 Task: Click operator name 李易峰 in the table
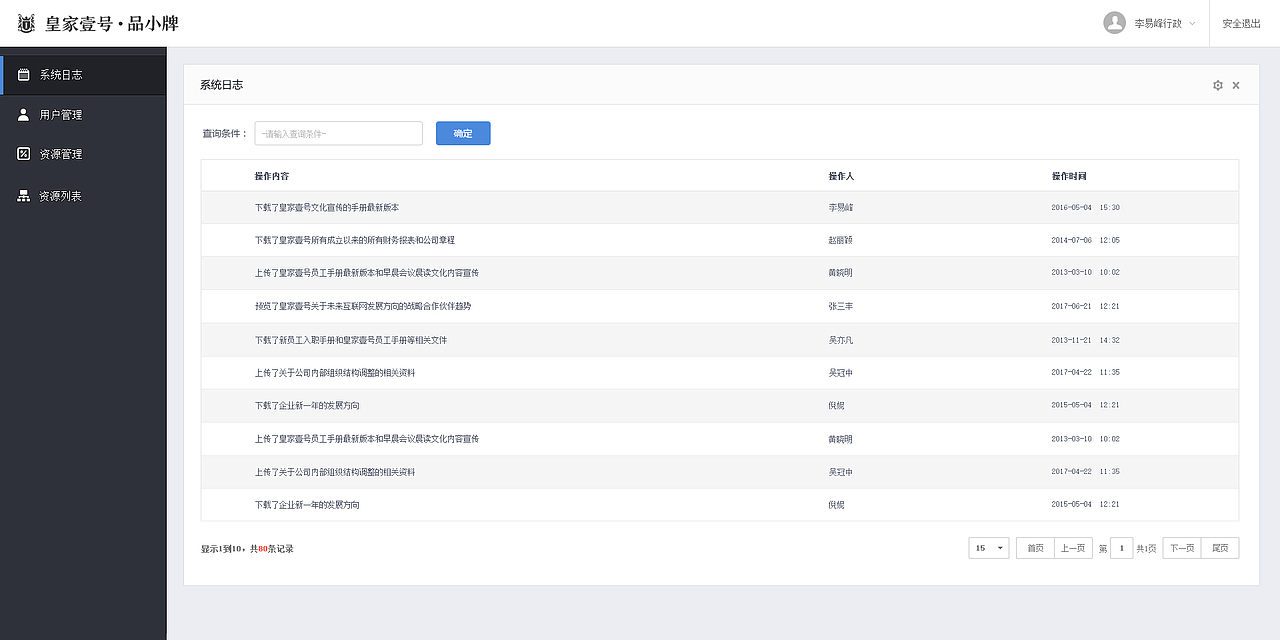point(841,207)
